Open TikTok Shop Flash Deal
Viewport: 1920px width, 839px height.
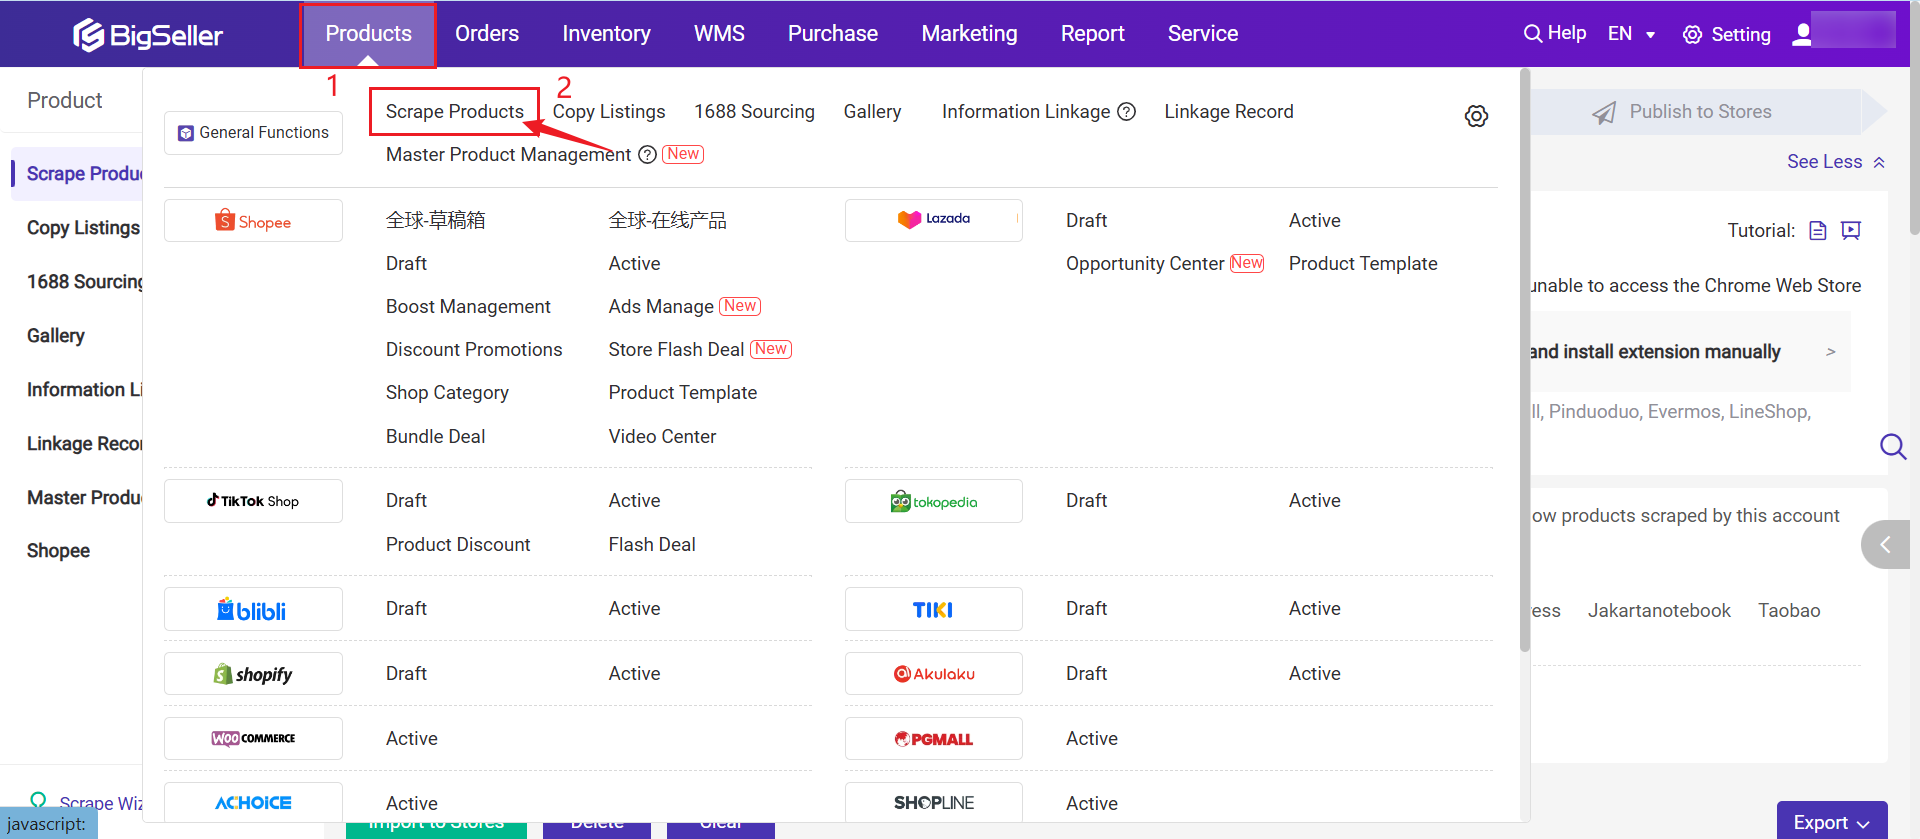point(652,545)
